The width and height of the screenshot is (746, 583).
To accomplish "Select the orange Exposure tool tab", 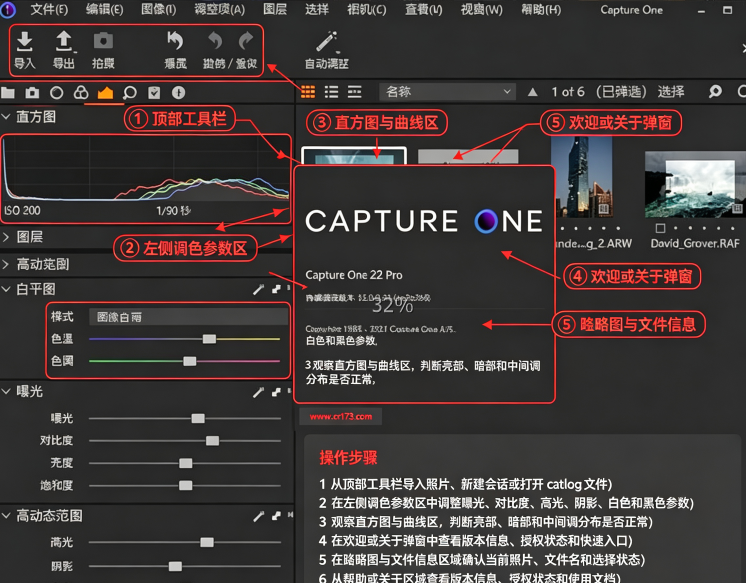I will point(105,92).
